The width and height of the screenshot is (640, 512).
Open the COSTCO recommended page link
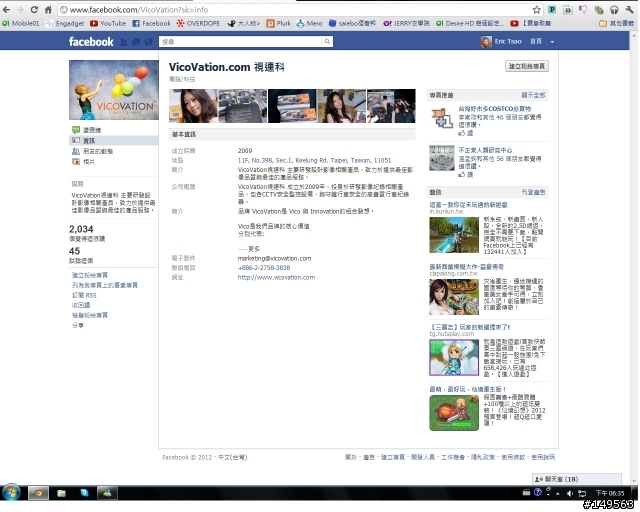pos(494,109)
